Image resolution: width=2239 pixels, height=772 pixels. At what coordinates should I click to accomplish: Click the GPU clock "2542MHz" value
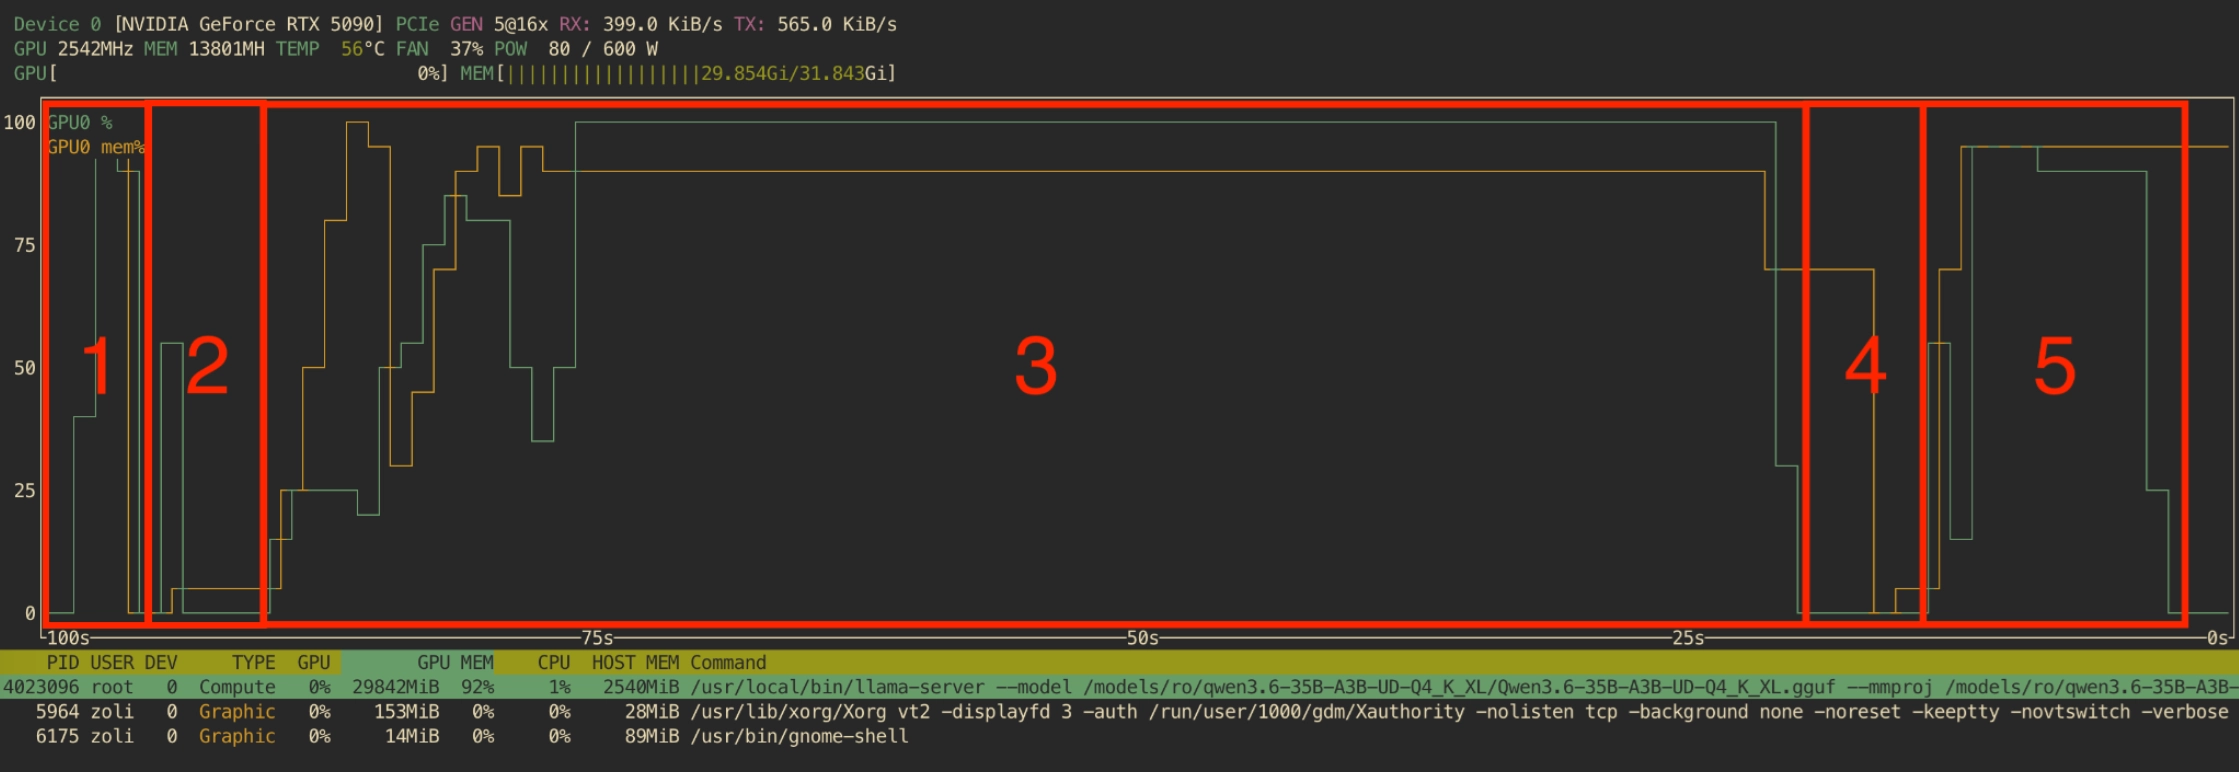point(95,49)
